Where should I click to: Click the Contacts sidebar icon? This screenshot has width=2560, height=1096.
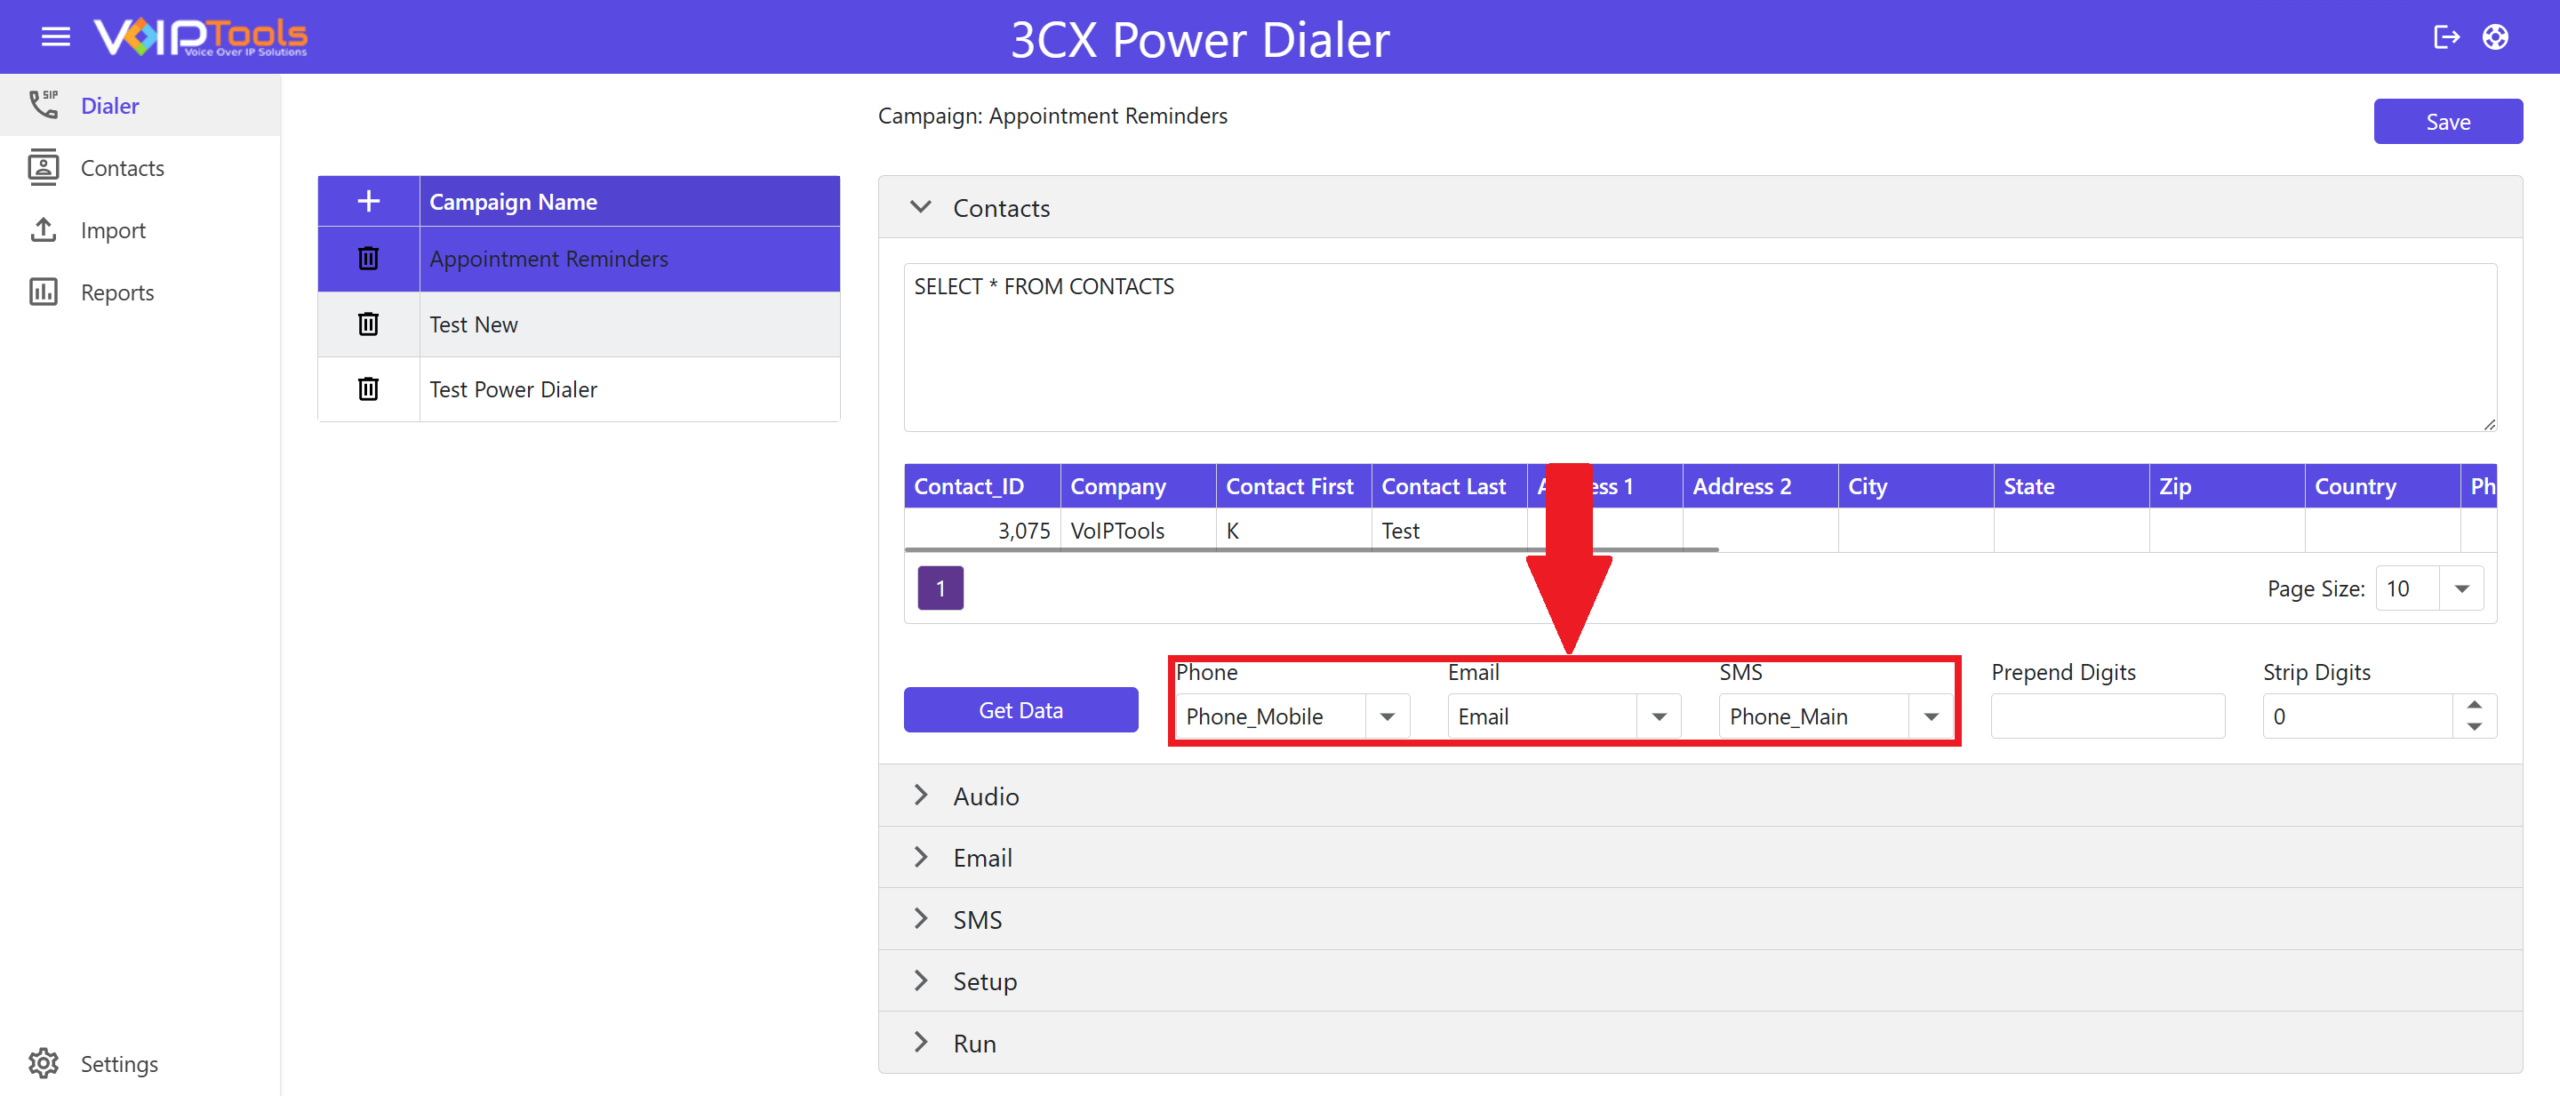[x=44, y=167]
